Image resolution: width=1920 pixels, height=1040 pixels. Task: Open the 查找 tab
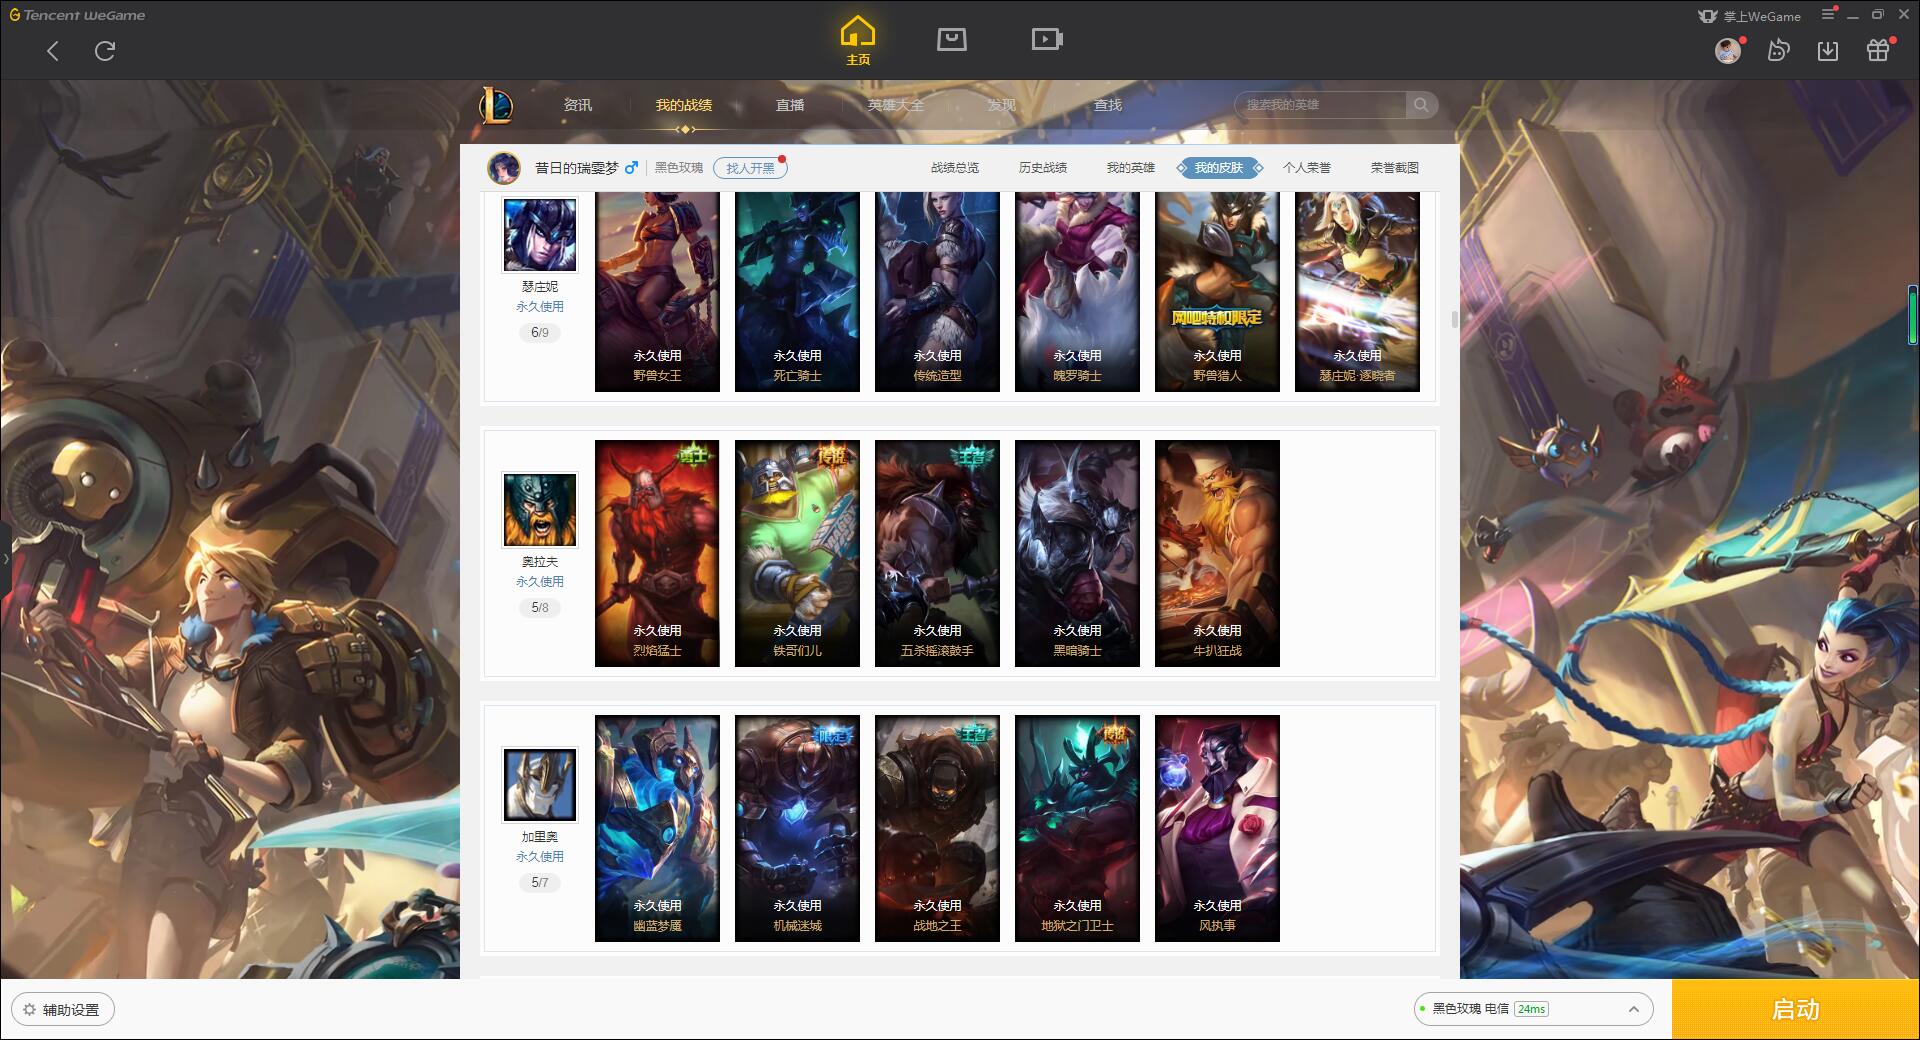coord(1108,105)
